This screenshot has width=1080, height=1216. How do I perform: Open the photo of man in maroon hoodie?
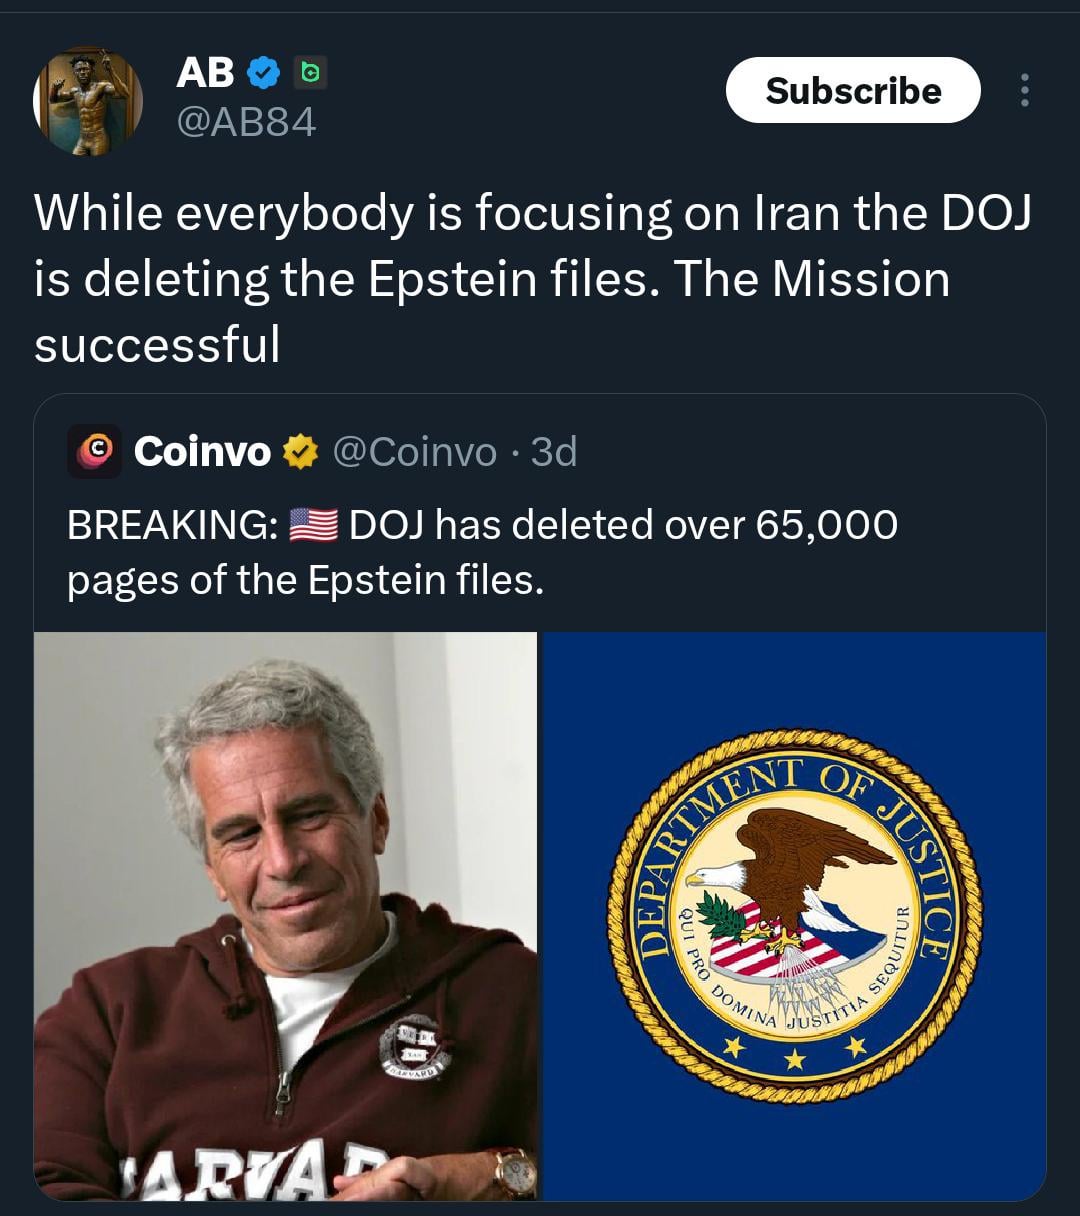(285, 915)
